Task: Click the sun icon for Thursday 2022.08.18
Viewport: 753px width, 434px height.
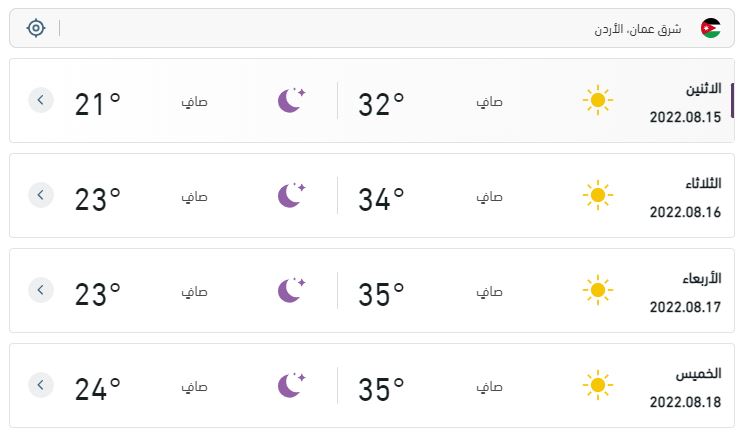Action: [598, 385]
